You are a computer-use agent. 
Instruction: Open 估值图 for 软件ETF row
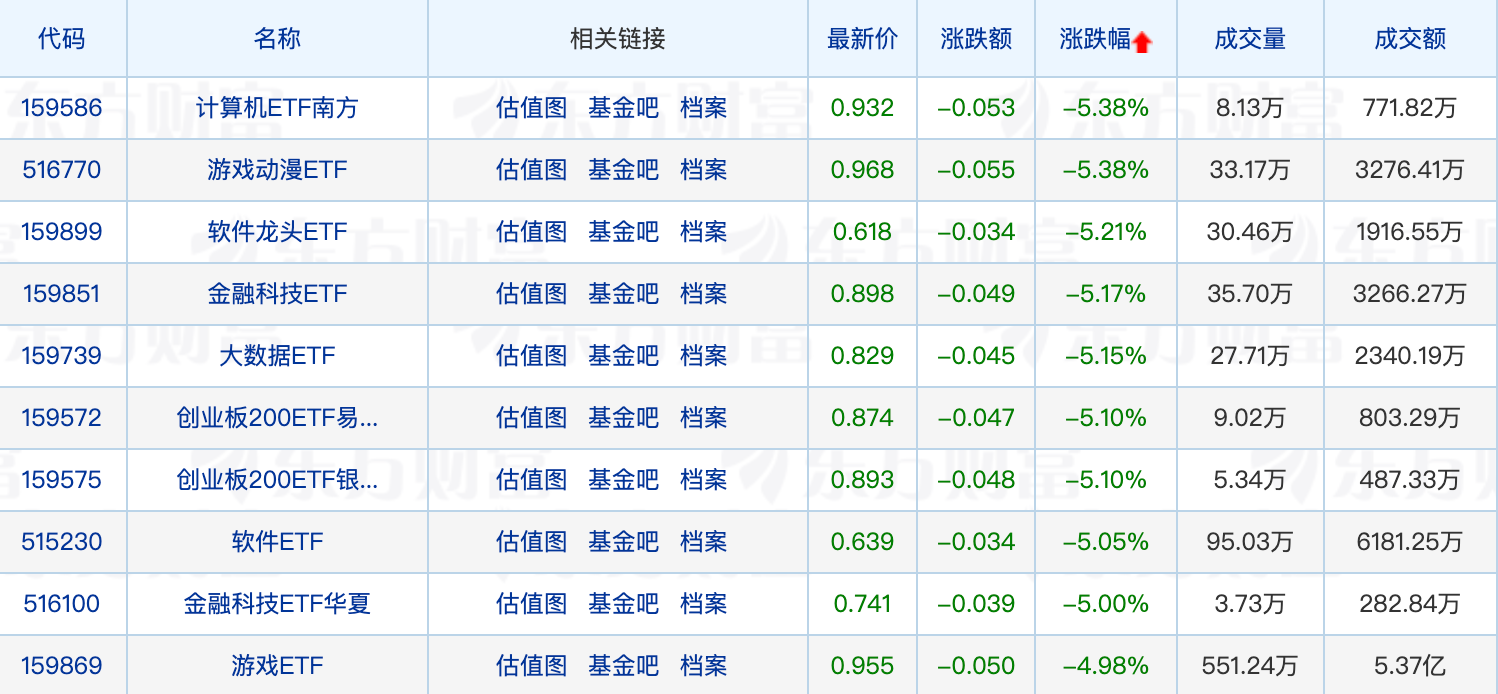pos(531,542)
